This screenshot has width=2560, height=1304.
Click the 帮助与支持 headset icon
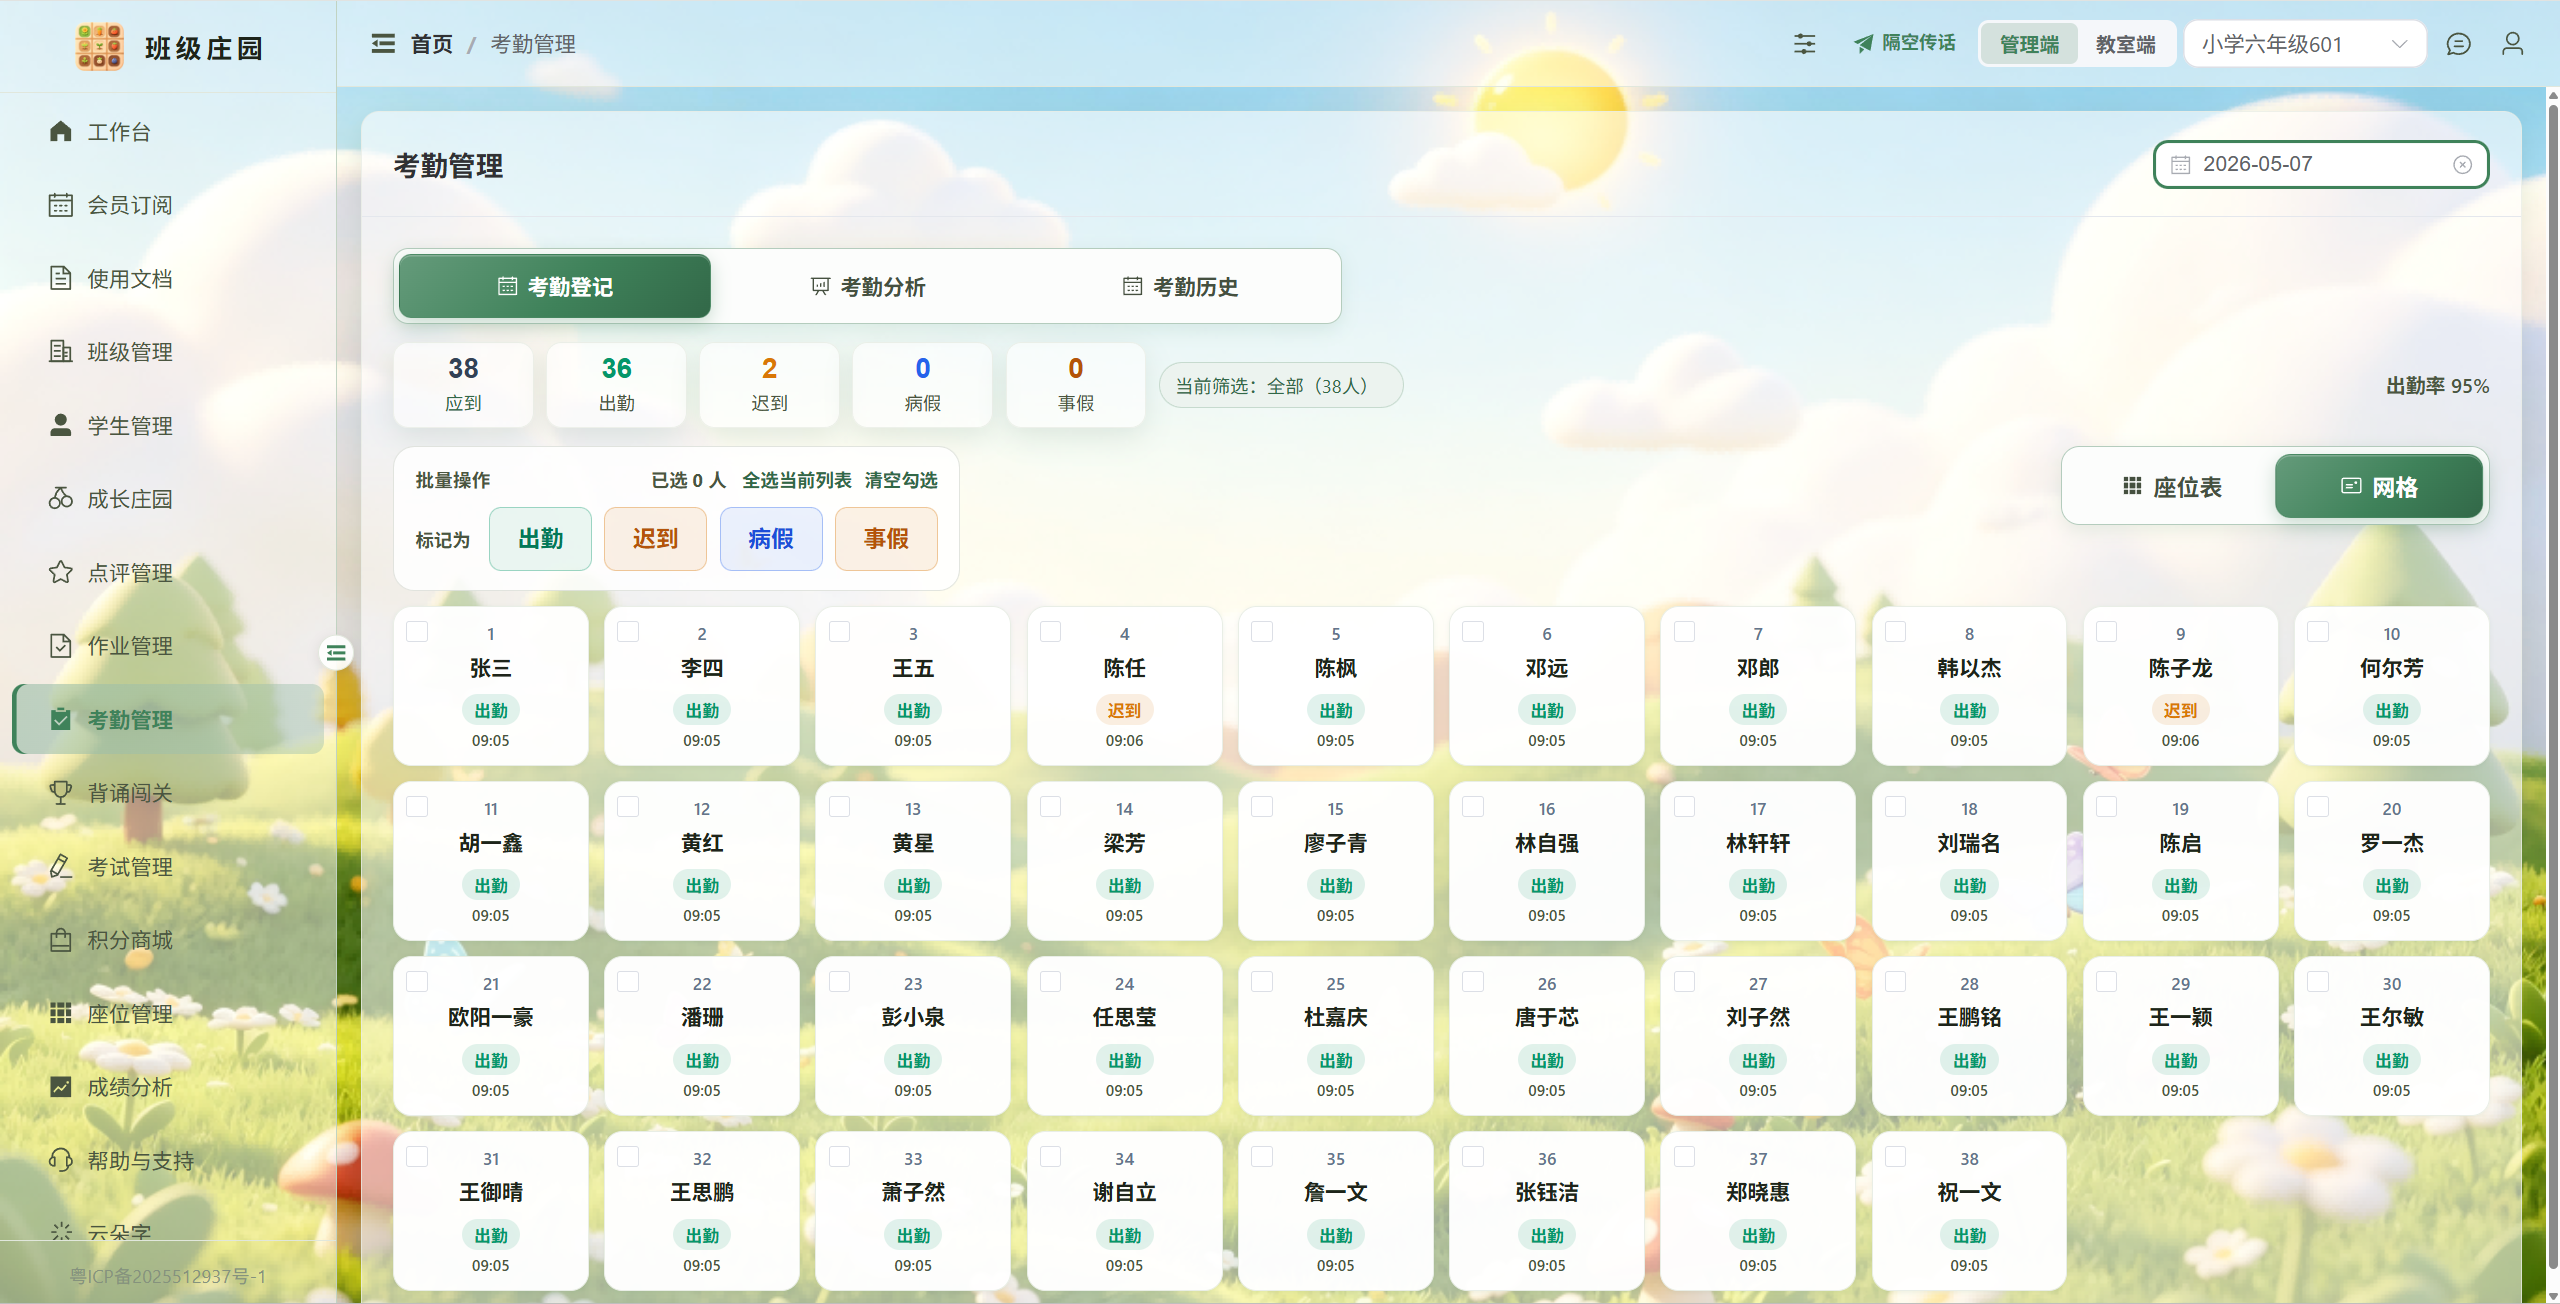point(61,1160)
